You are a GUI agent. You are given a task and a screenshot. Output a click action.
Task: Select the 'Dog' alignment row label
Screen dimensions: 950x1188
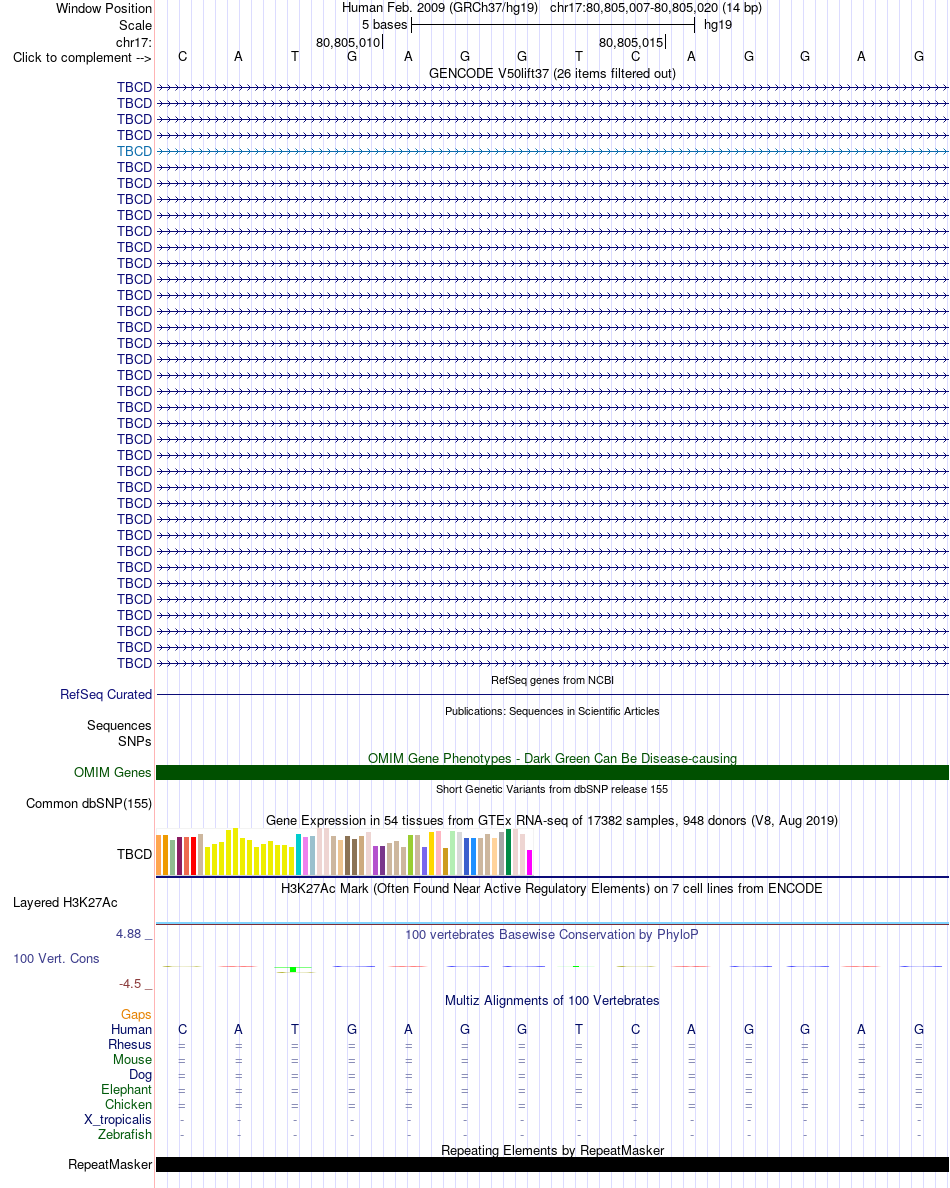[140, 1074]
